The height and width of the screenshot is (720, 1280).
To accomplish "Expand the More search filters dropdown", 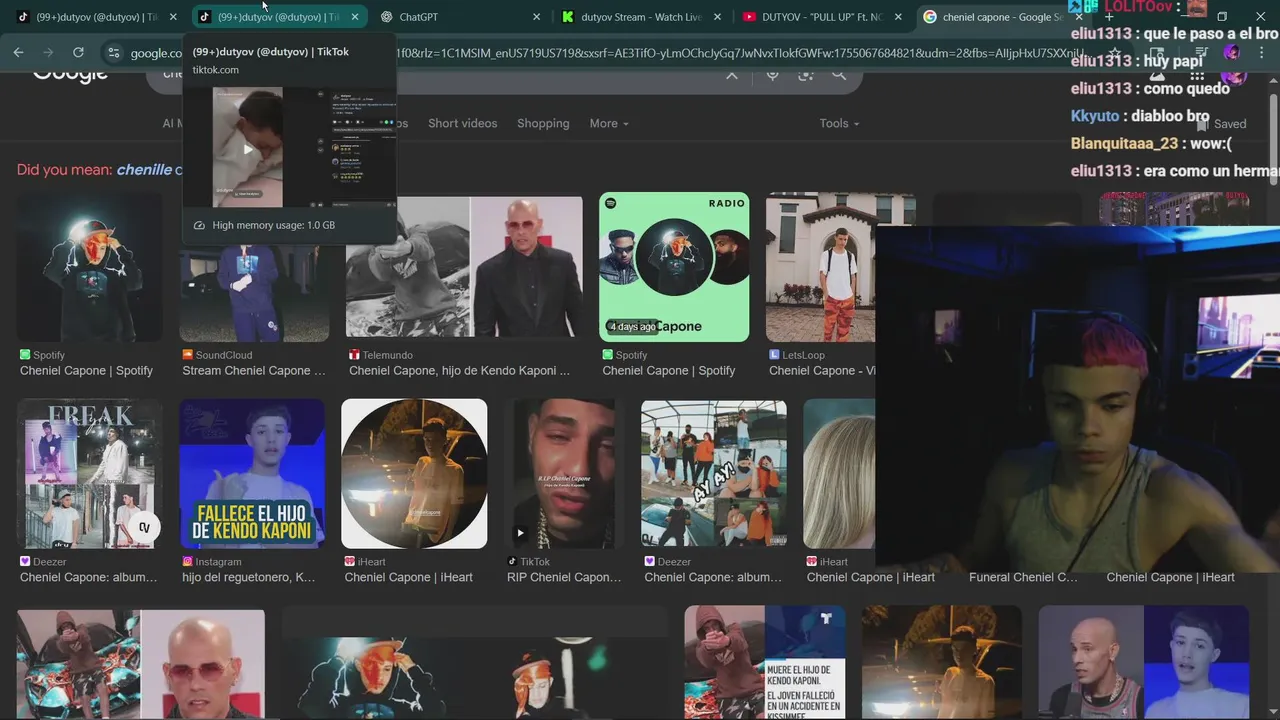I will click(x=609, y=123).
